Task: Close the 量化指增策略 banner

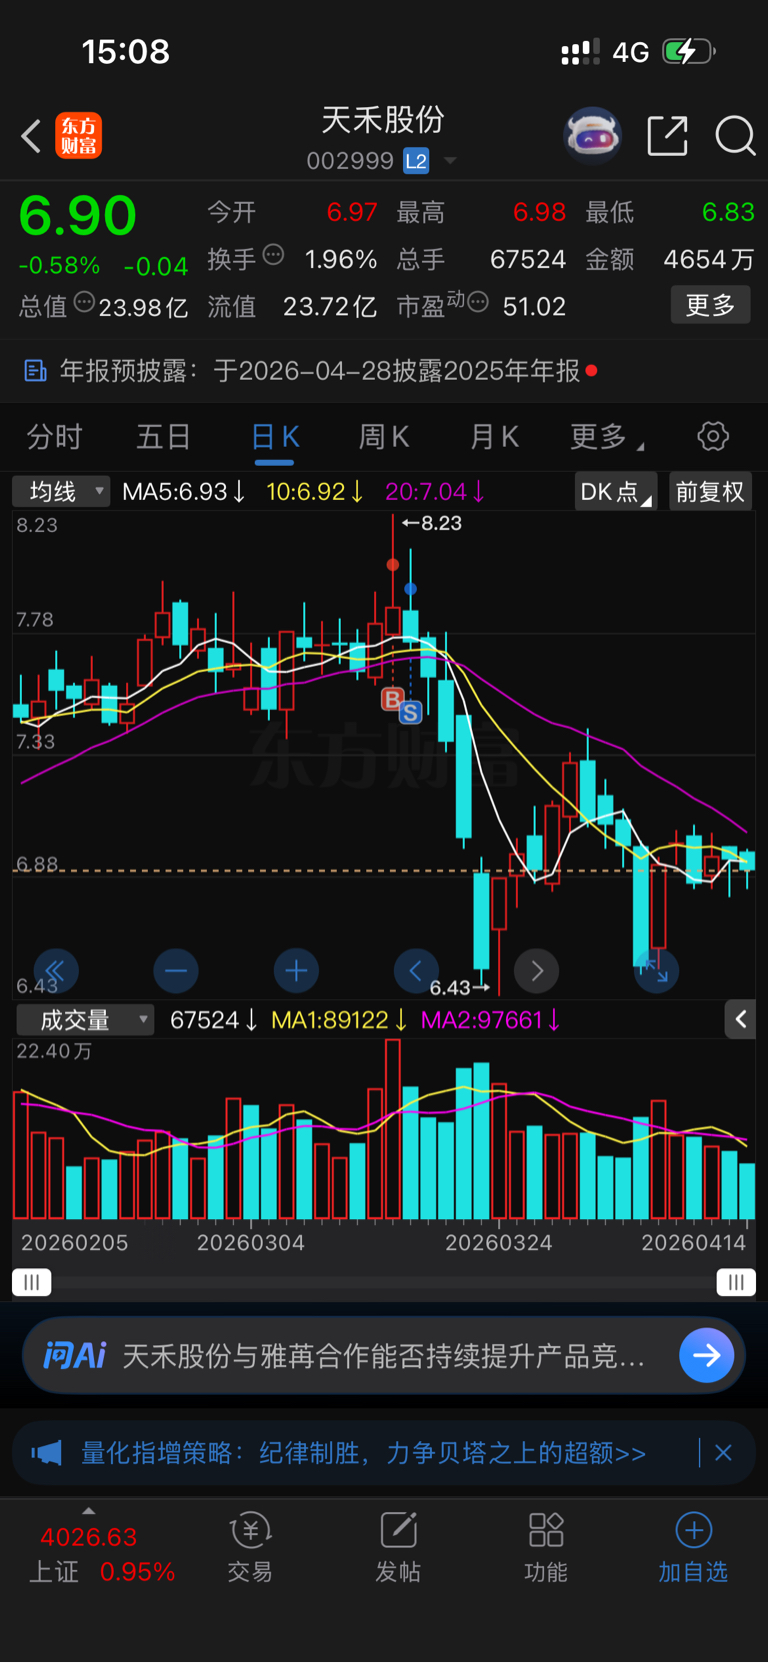Action: pyautogui.click(x=723, y=1453)
